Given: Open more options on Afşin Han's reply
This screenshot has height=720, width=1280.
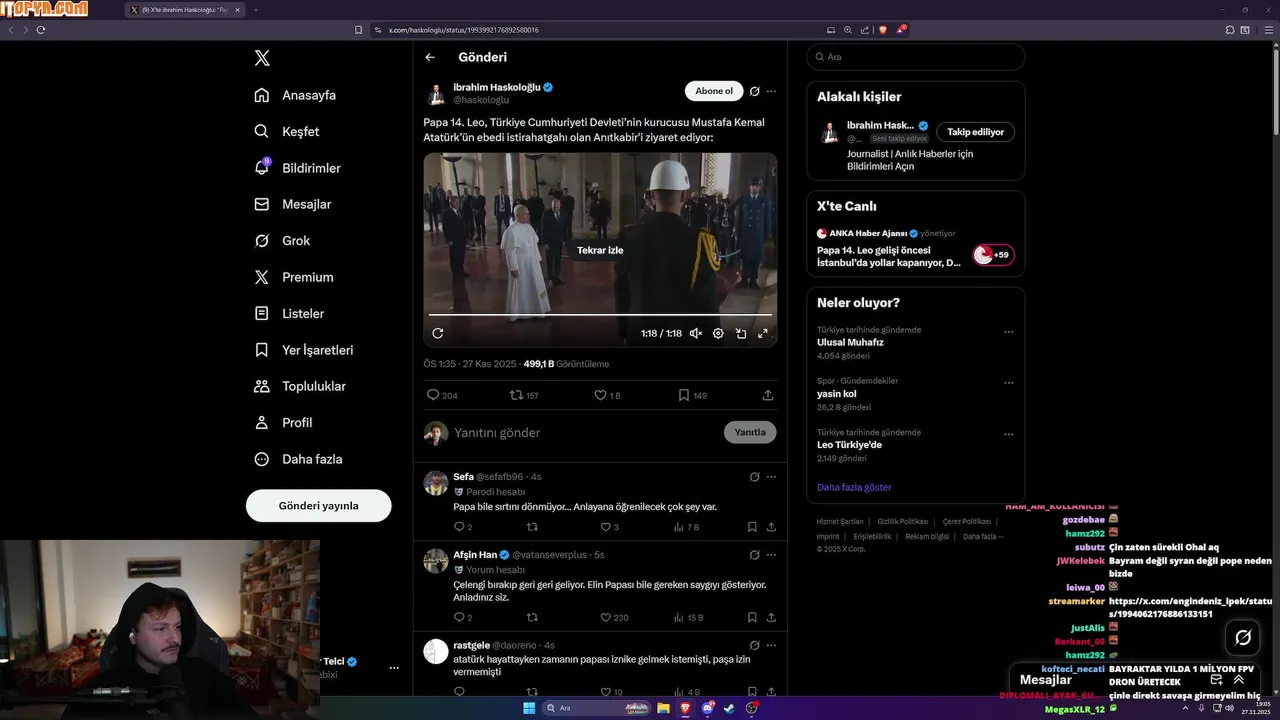Looking at the screenshot, I should 771,555.
